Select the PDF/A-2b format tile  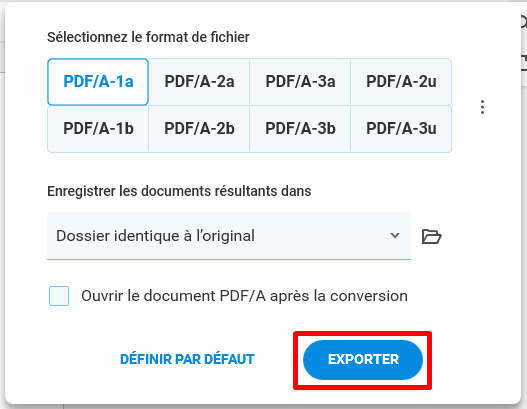tap(199, 129)
